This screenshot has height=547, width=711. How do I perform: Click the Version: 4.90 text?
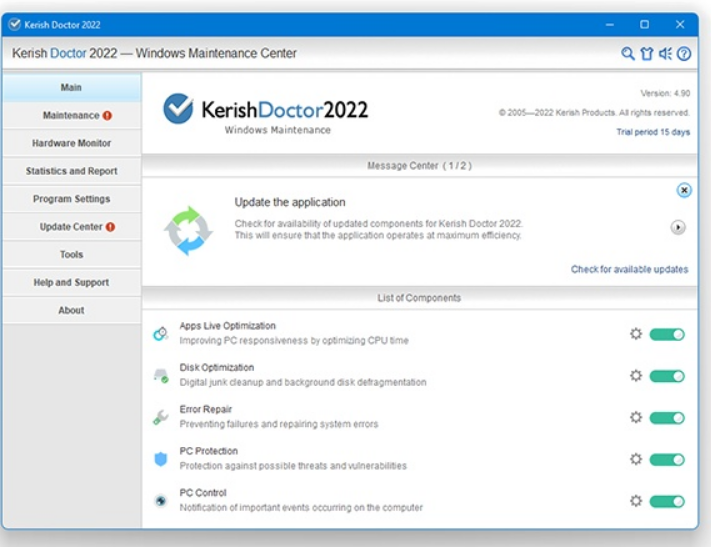[x=665, y=93]
